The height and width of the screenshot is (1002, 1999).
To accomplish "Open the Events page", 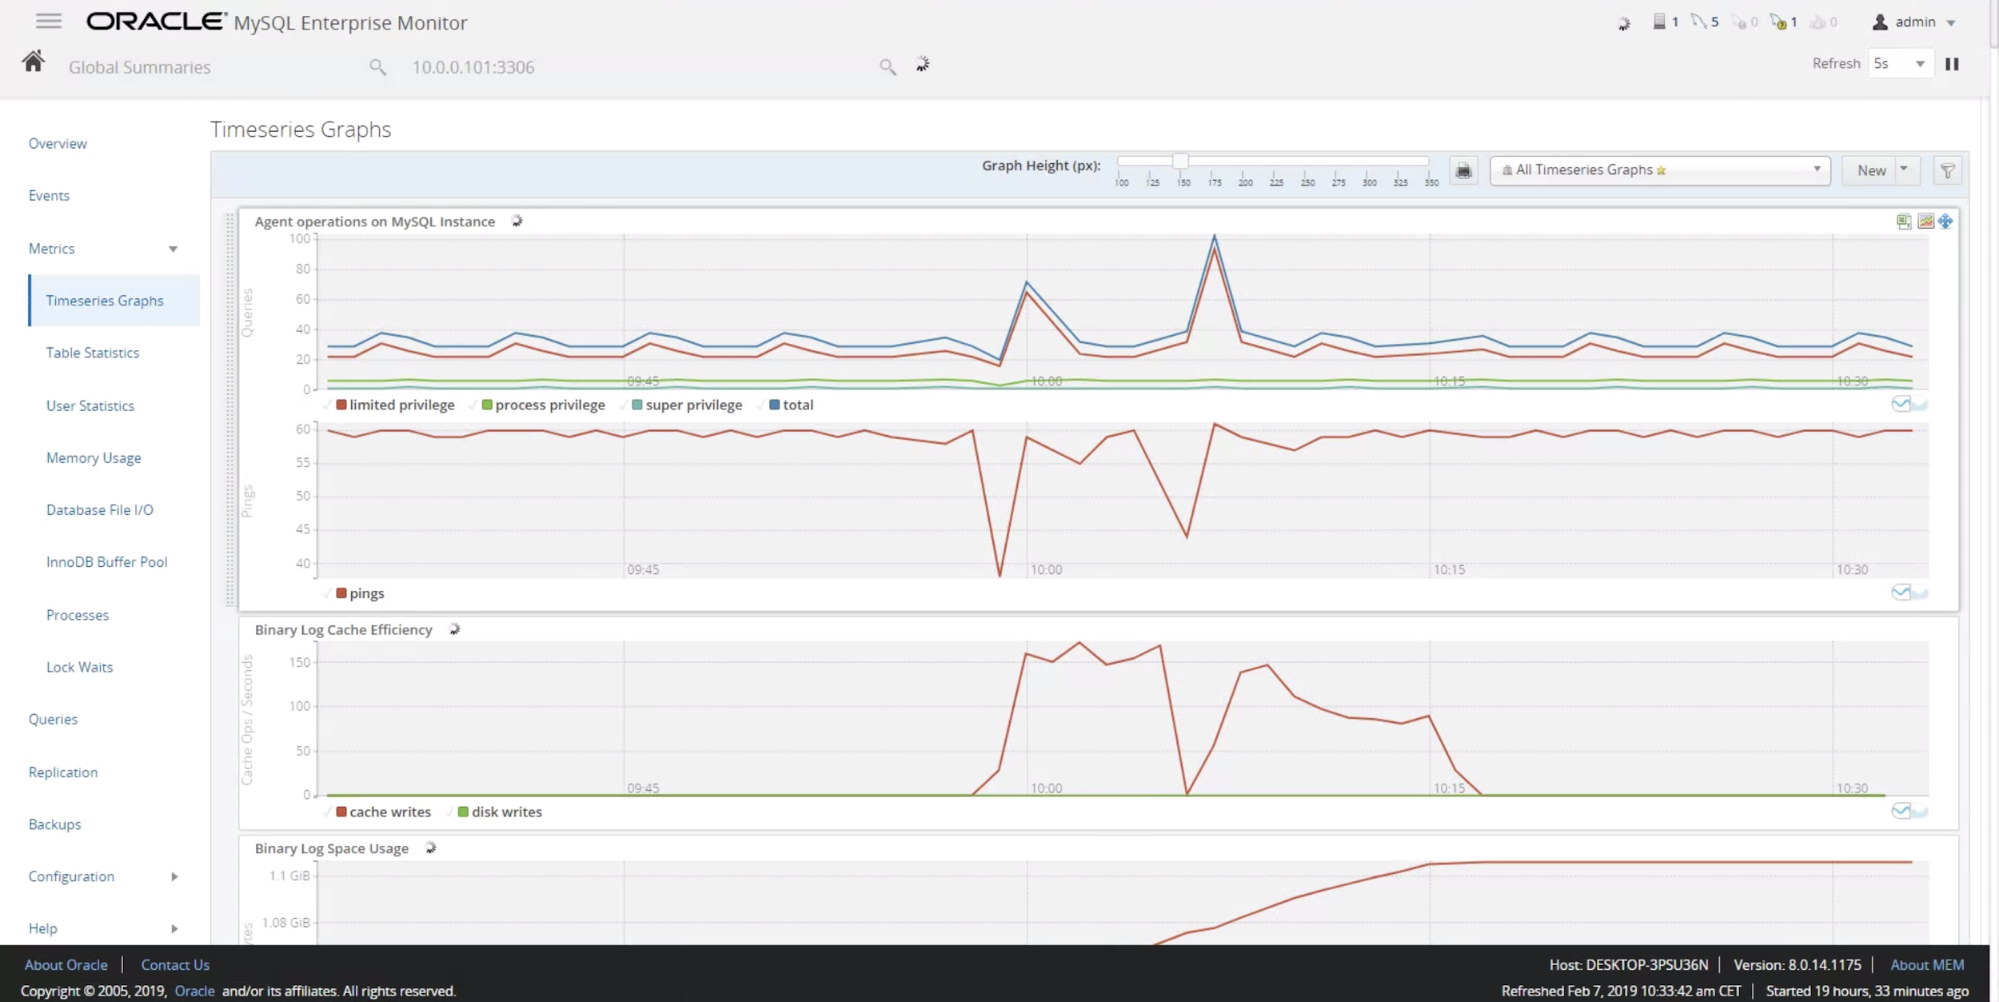I will pos(49,196).
